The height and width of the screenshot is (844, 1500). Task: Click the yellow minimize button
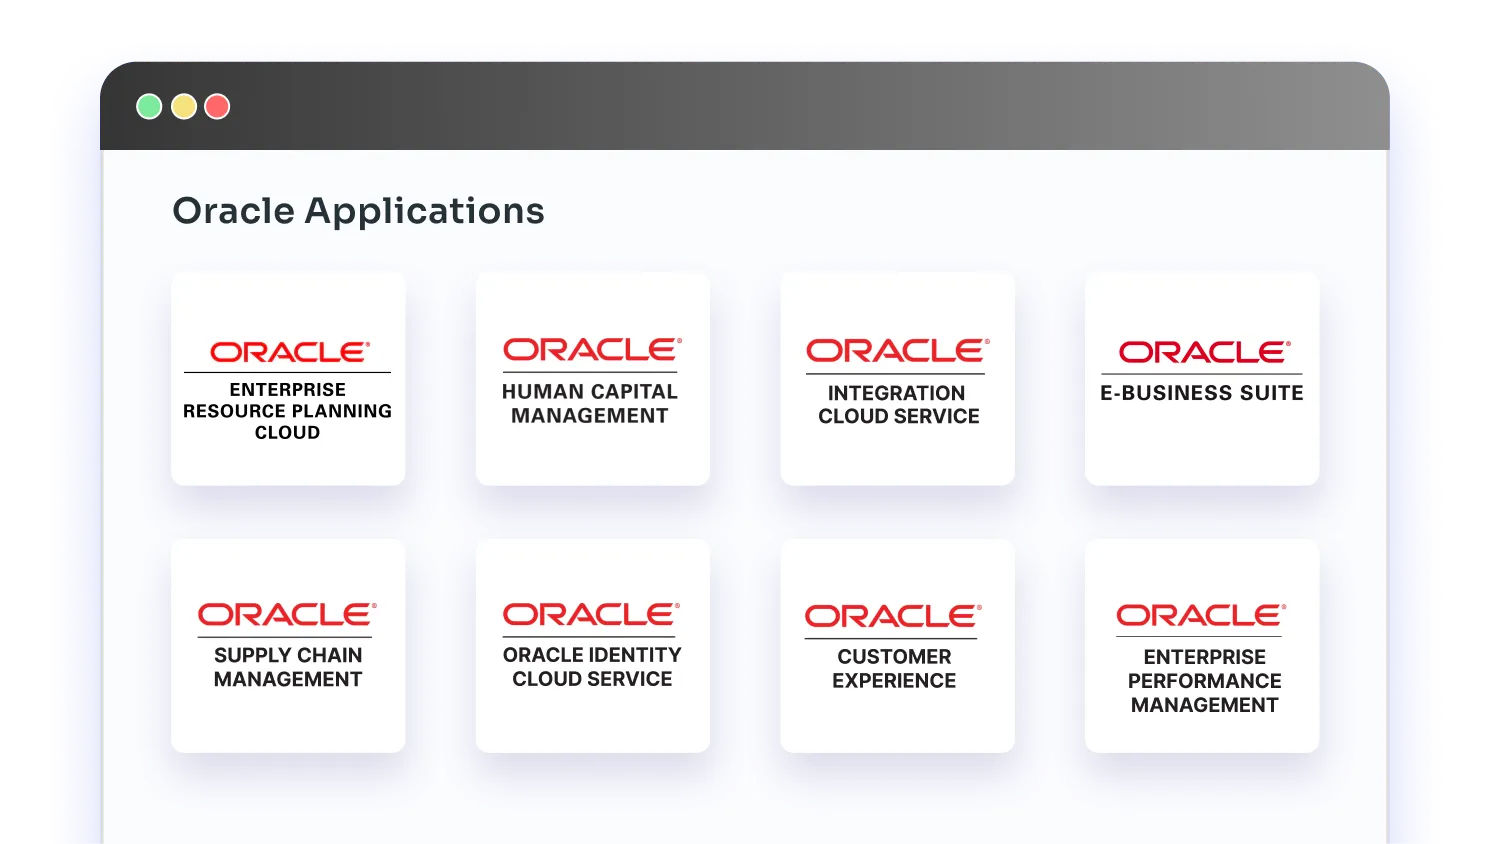point(183,105)
